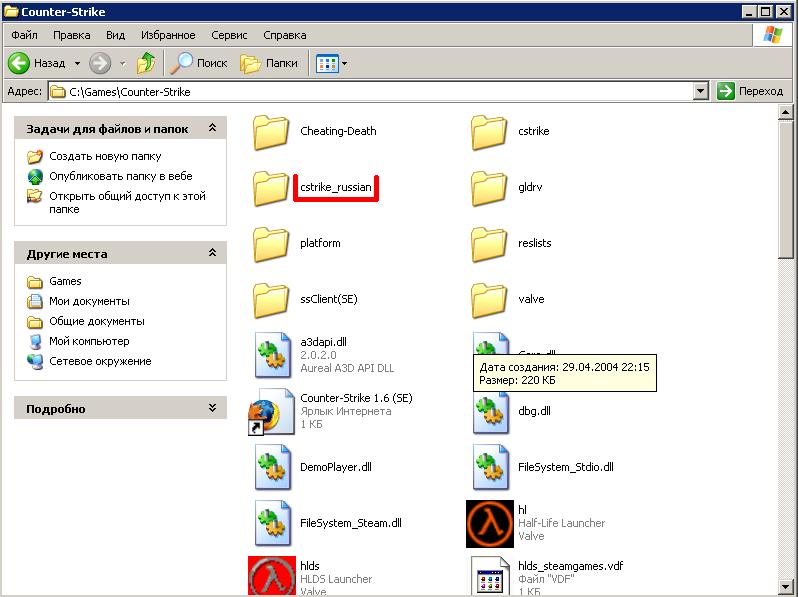Click the Cheating-Death folder name text
The width and height of the screenshot is (798, 597).
click(338, 131)
